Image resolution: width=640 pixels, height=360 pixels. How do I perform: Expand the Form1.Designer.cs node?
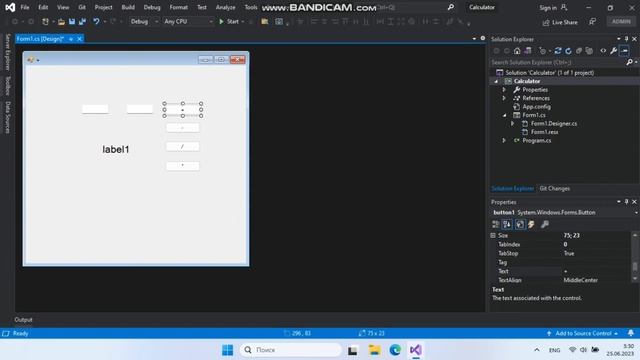513,124
